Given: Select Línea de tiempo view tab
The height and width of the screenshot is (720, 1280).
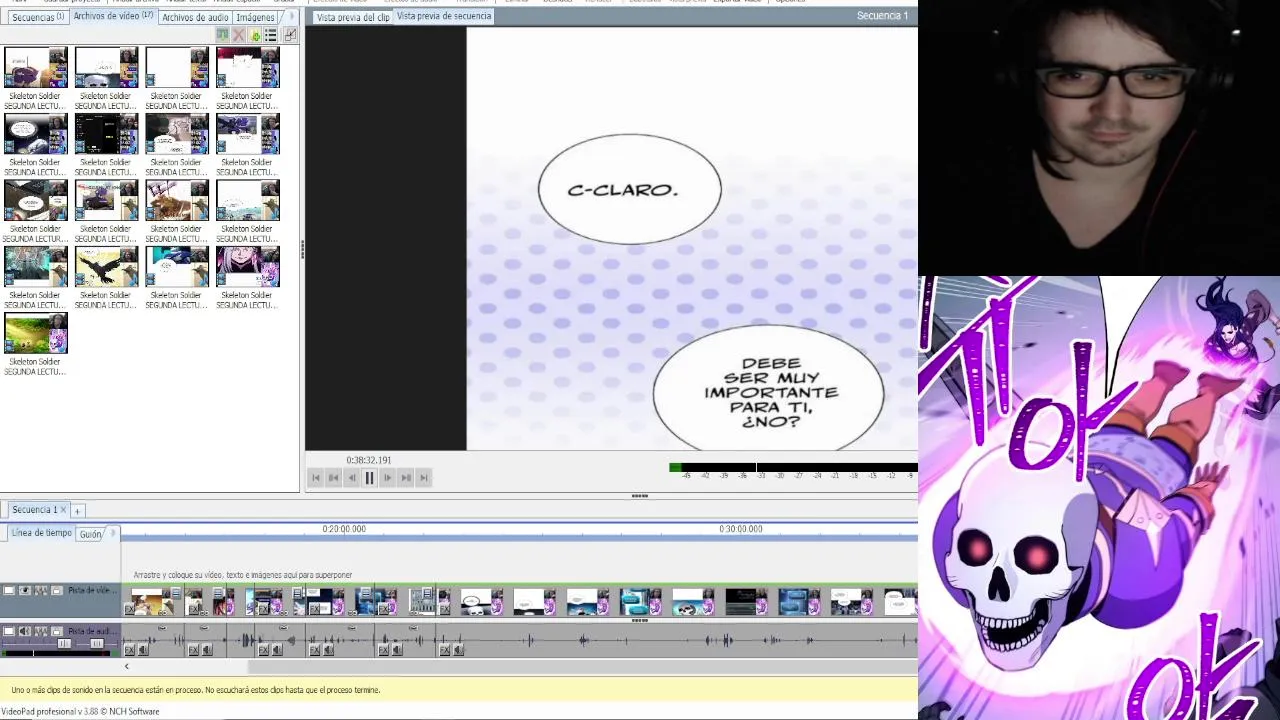Looking at the screenshot, I should [41, 533].
